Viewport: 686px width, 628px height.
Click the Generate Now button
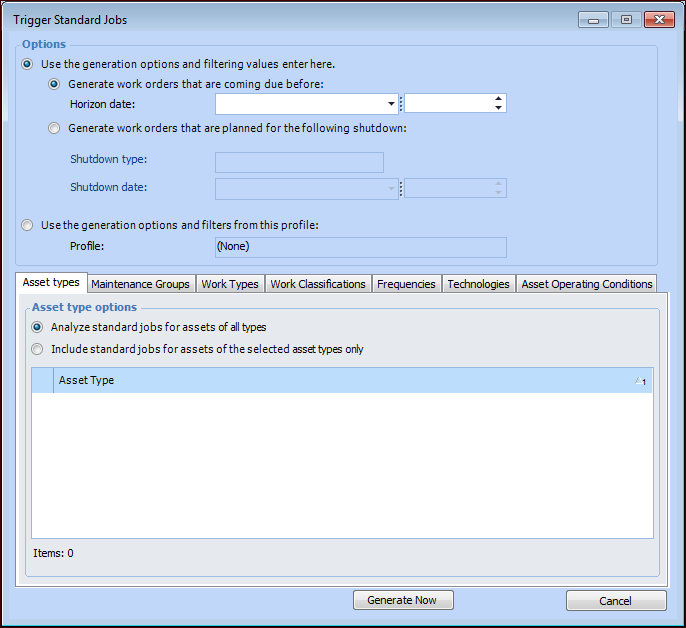pos(402,600)
